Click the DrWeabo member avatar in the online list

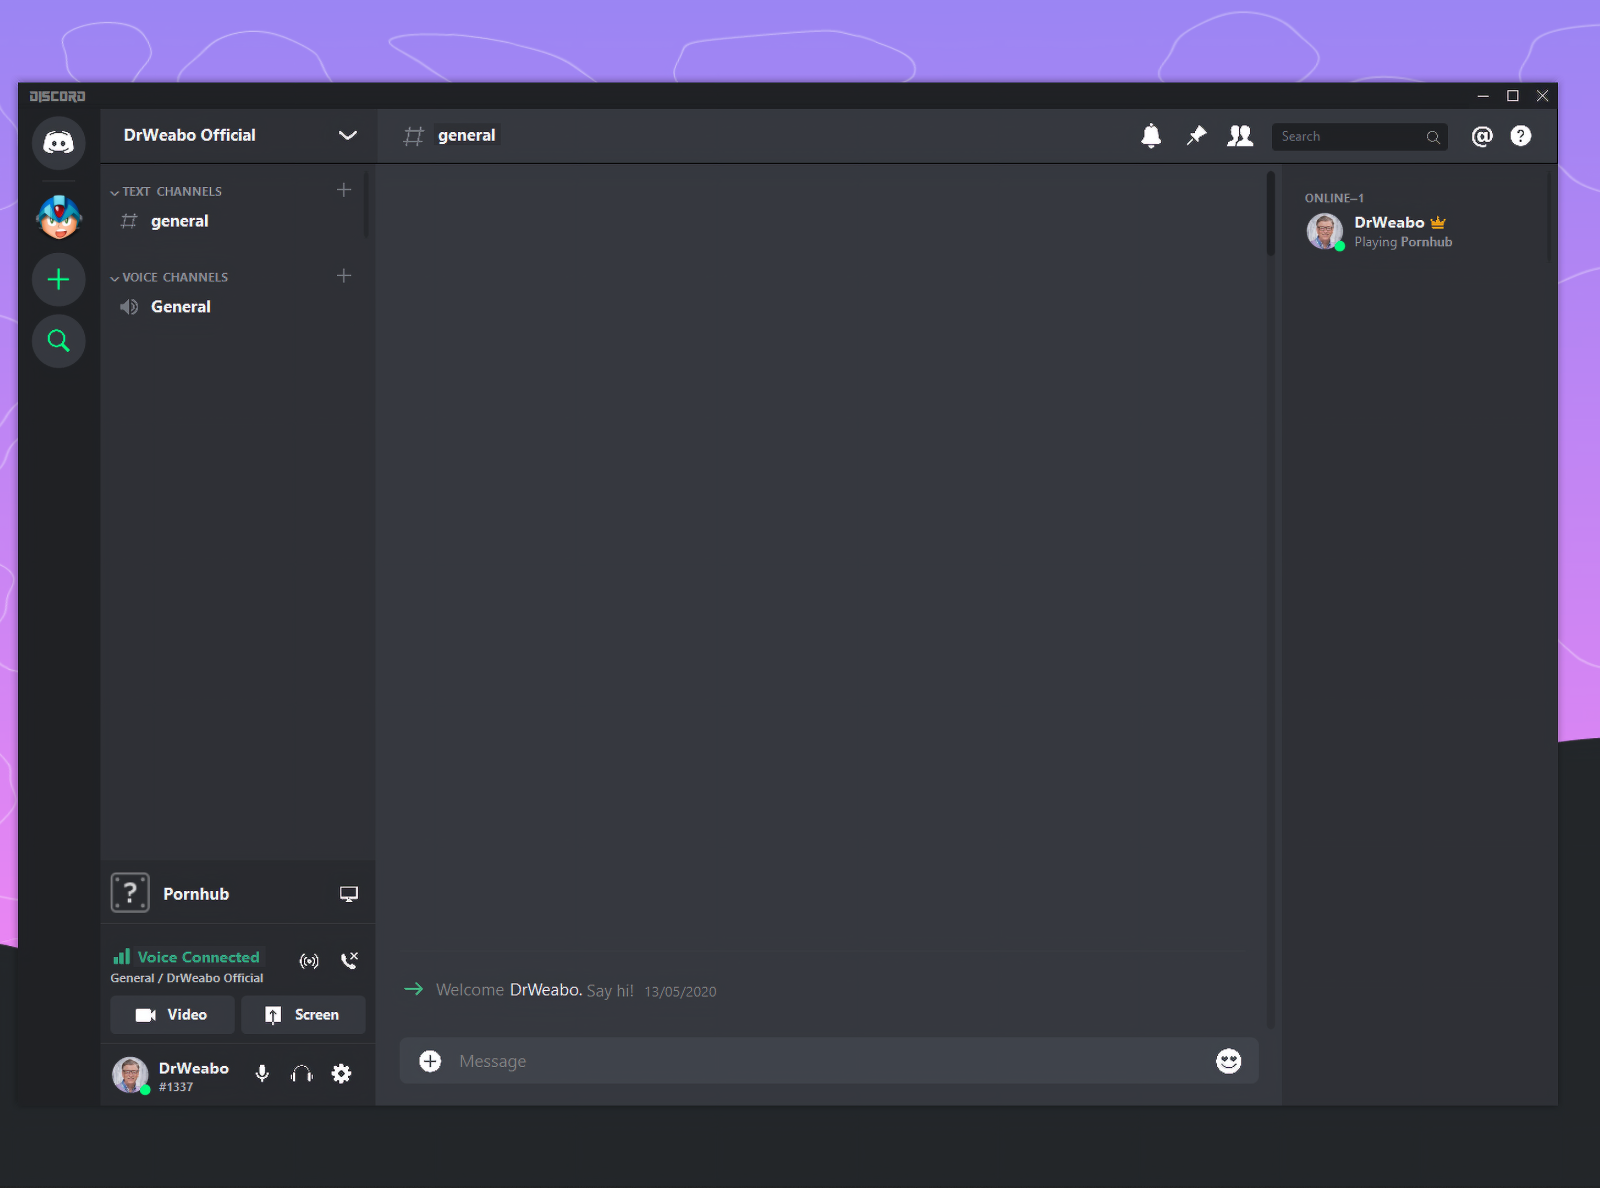coord(1325,231)
